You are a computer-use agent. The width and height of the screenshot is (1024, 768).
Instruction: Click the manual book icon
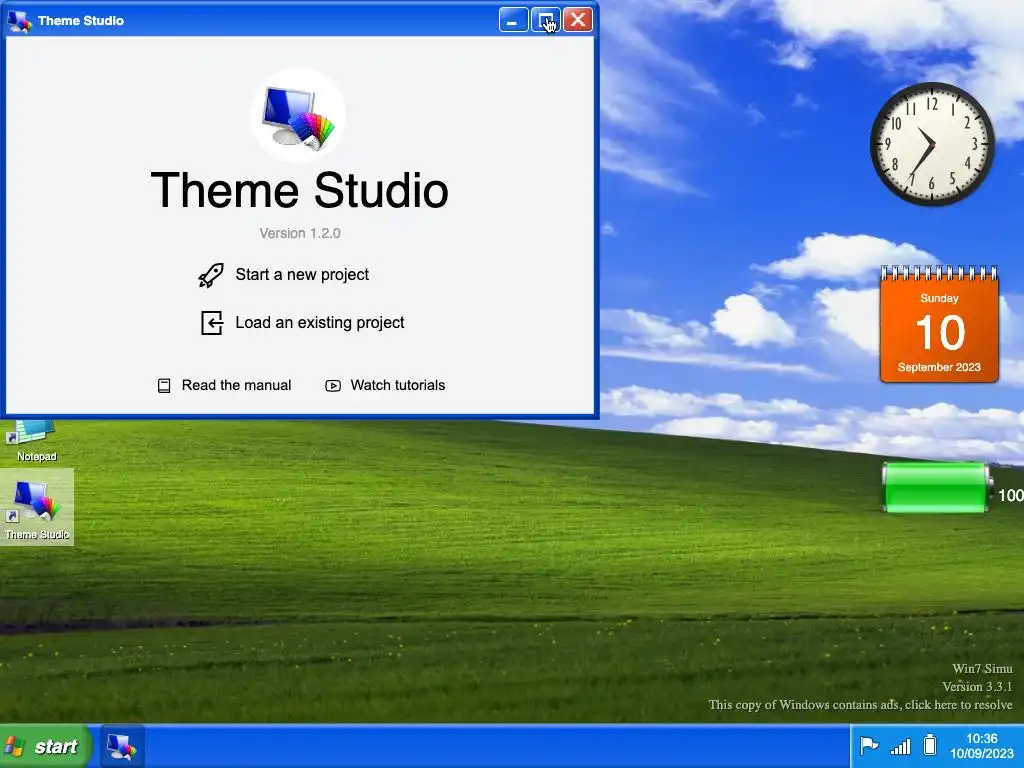click(164, 386)
